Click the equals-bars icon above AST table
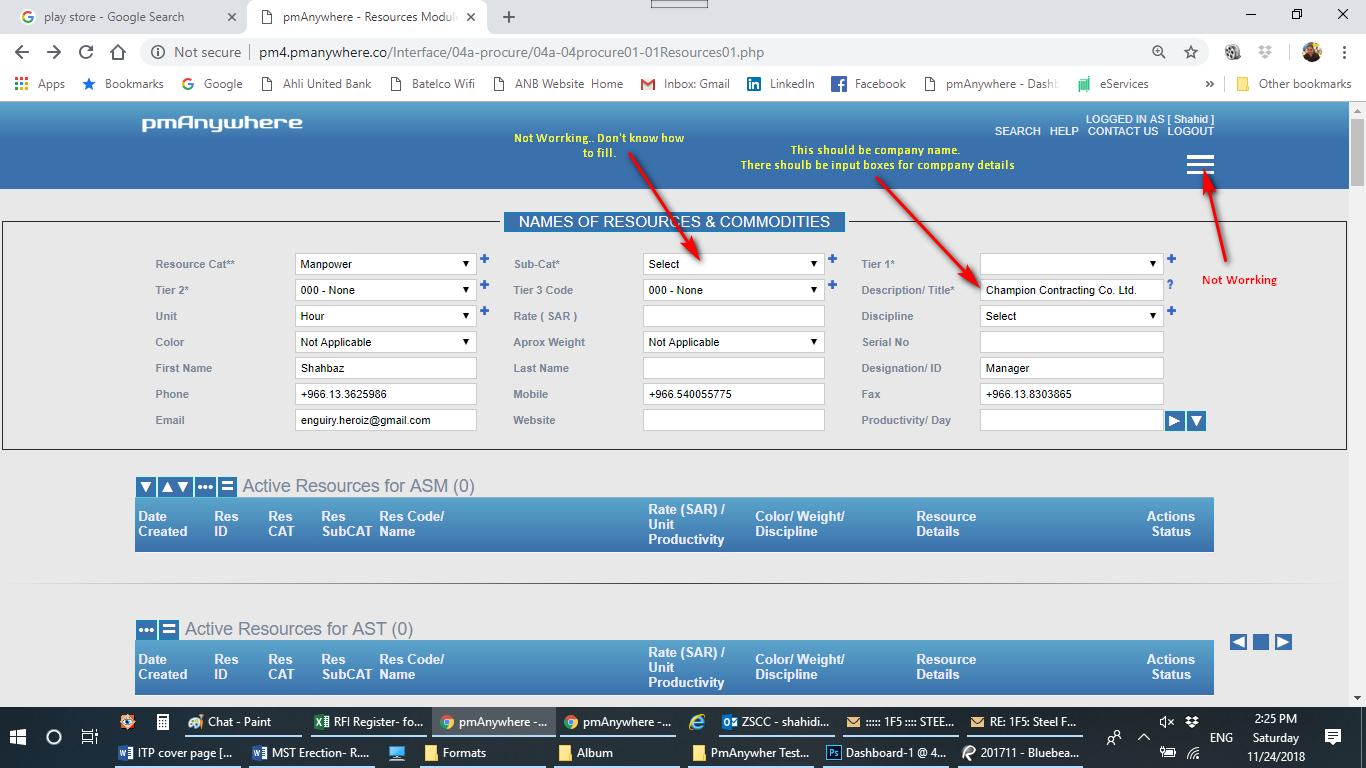This screenshot has width=1366, height=768. (169, 630)
